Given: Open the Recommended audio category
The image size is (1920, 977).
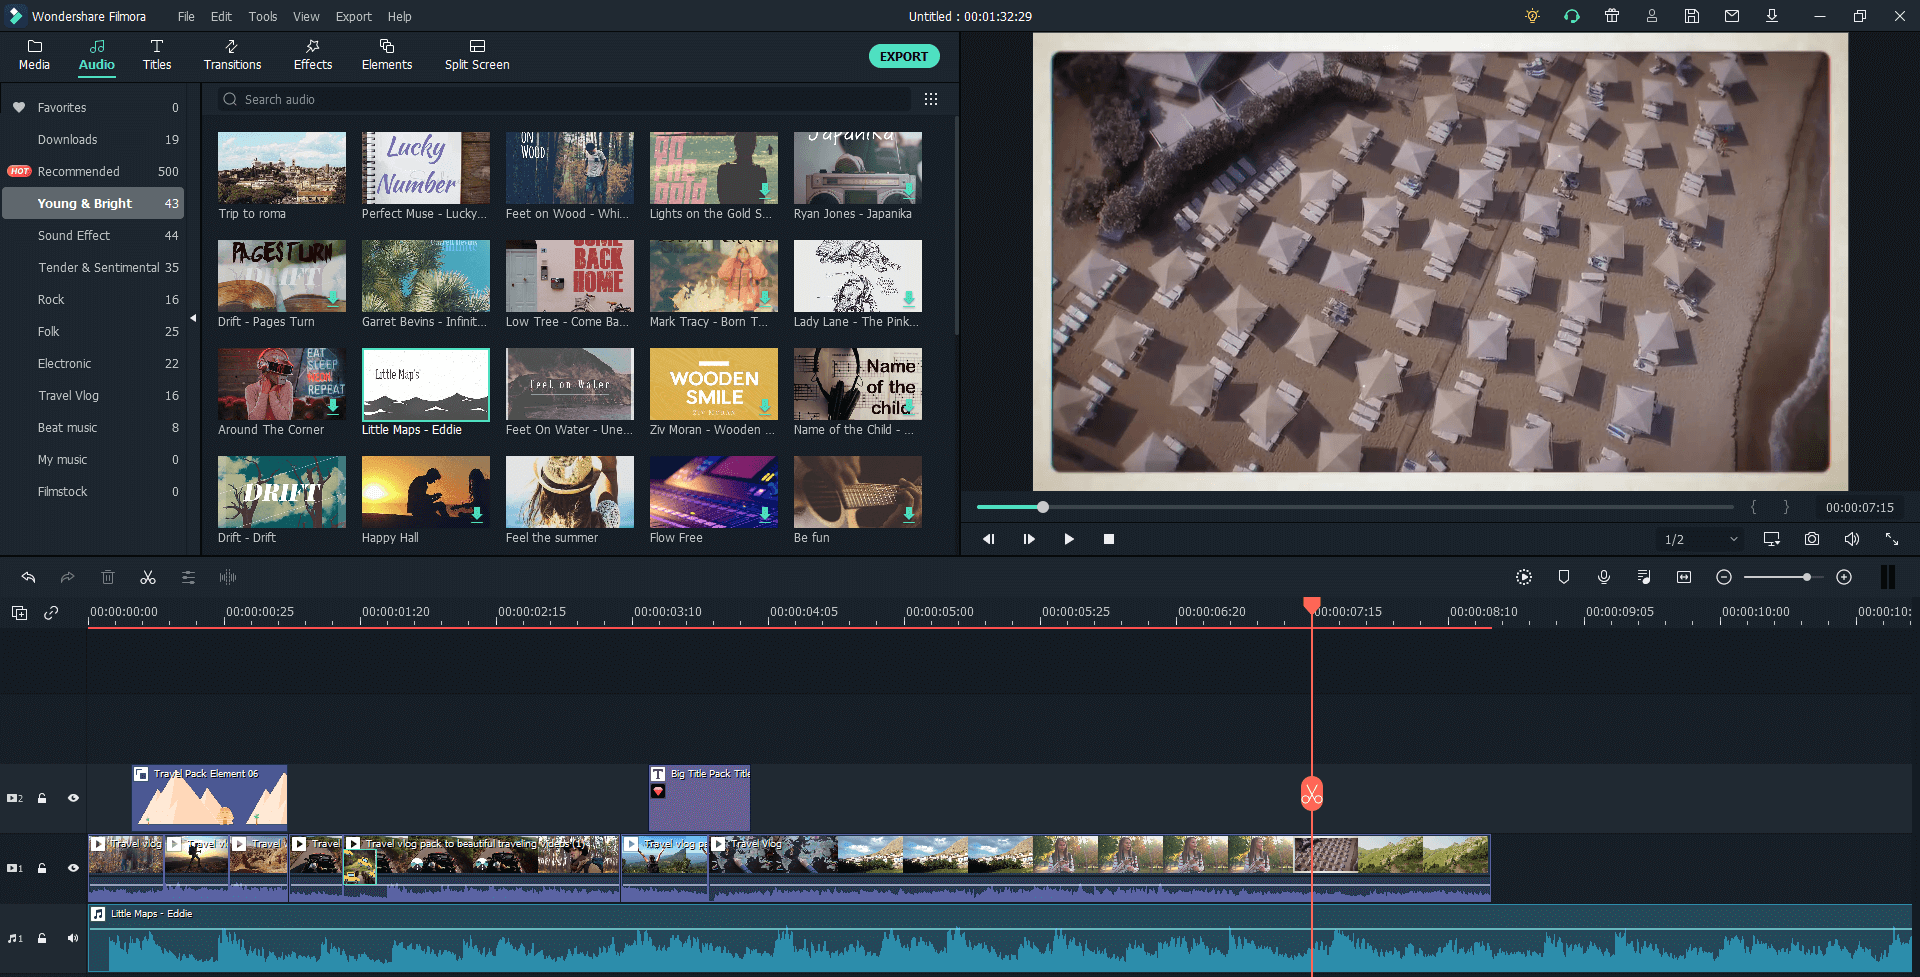Looking at the screenshot, I should coord(93,171).
